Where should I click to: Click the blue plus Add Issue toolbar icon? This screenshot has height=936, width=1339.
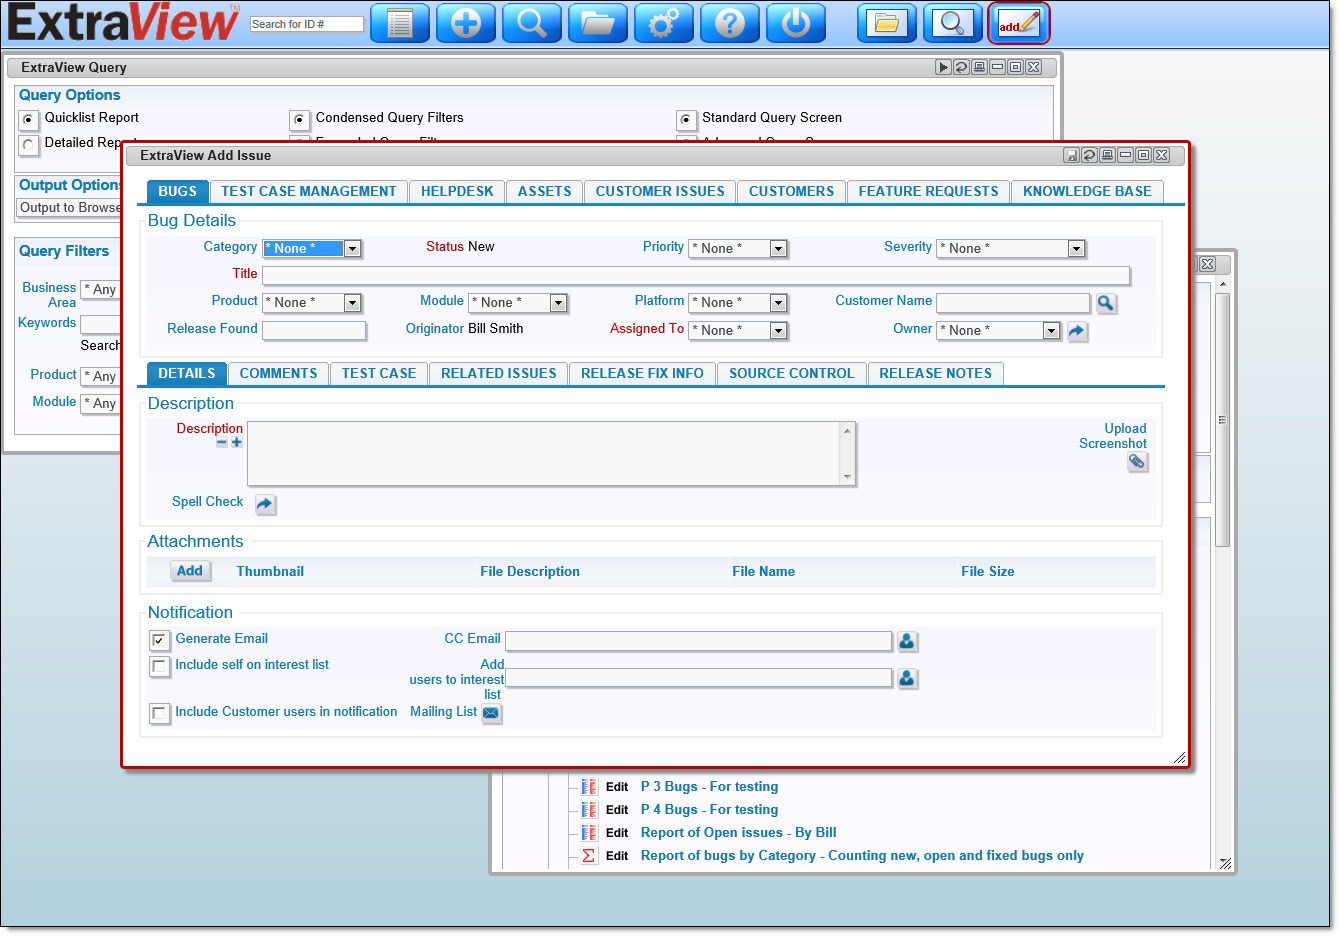tap(465, 23)
